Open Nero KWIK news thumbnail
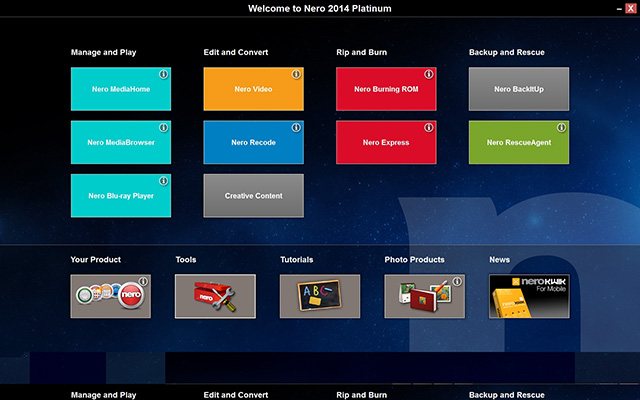 pos(529,296)
